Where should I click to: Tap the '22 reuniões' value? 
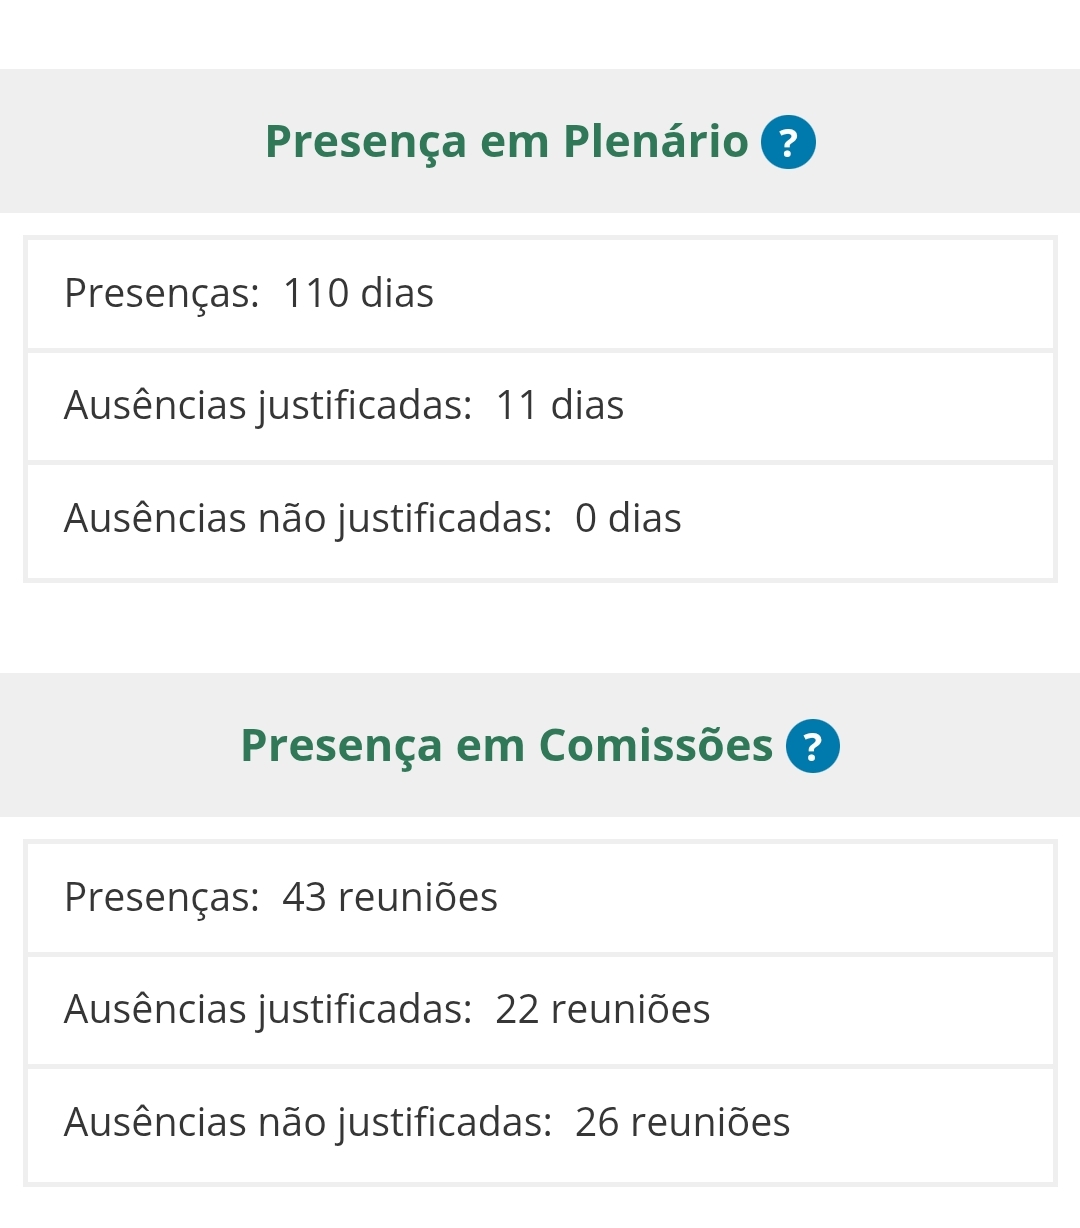(x=602, y=1010)
